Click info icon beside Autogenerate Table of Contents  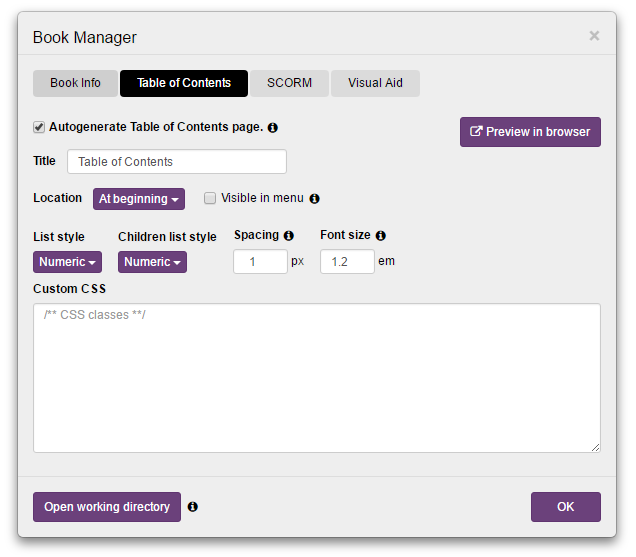pos(273,128)
